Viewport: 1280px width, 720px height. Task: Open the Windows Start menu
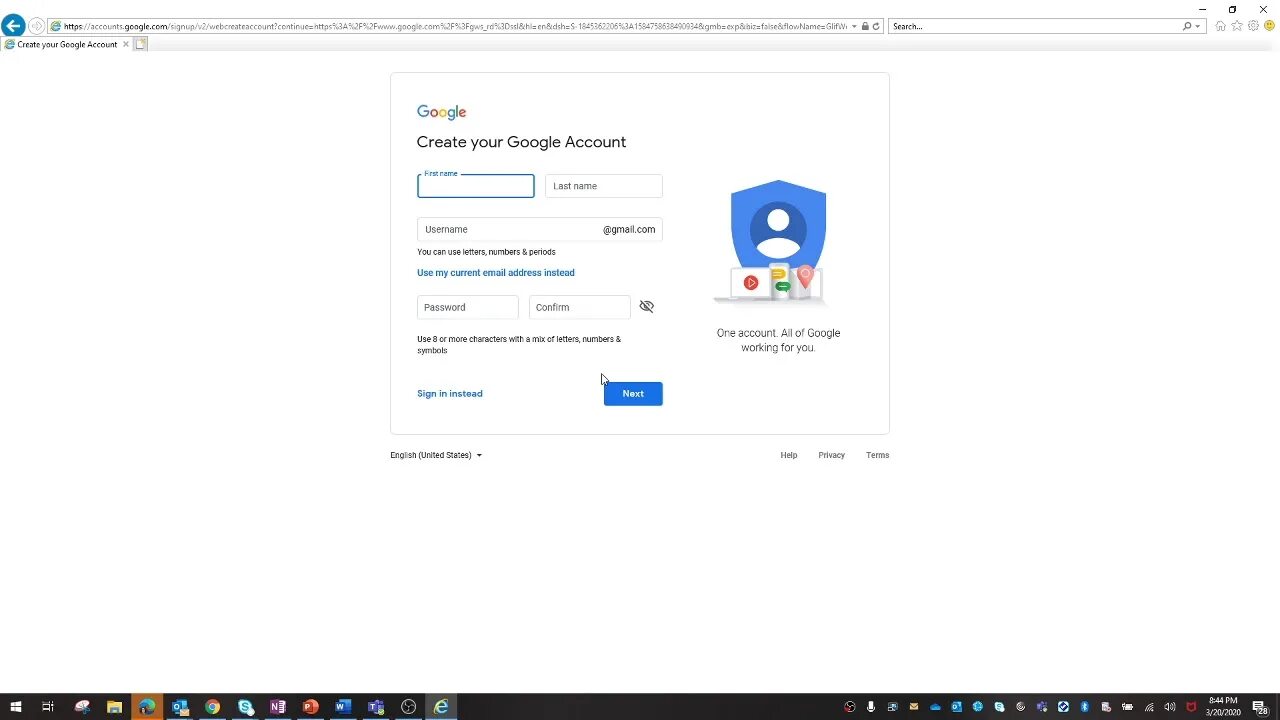pyautogui.click(x=15, y=707)
